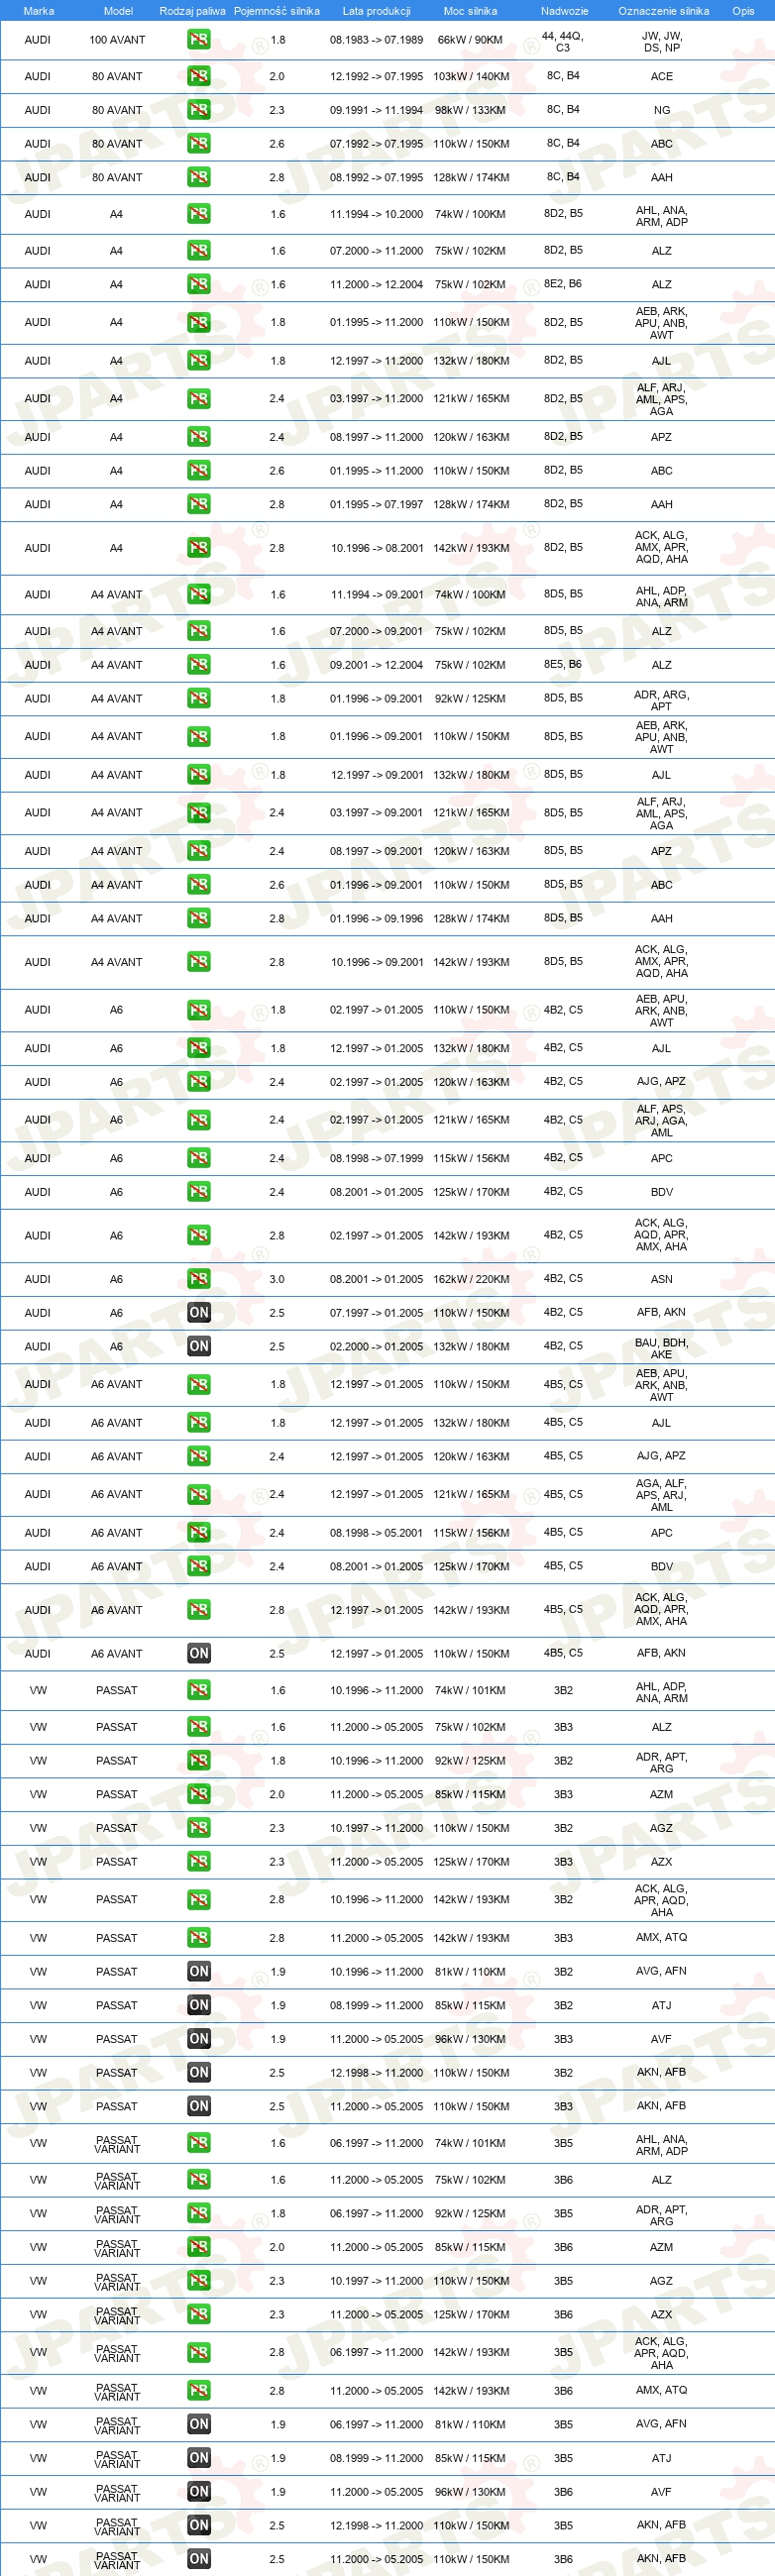The width and height of the screenshot is (775, 2576).
Task: Click the '2.0' capacity cell in the 80 AVANT row
Action: pyautogui.click(x=277, y=76)
